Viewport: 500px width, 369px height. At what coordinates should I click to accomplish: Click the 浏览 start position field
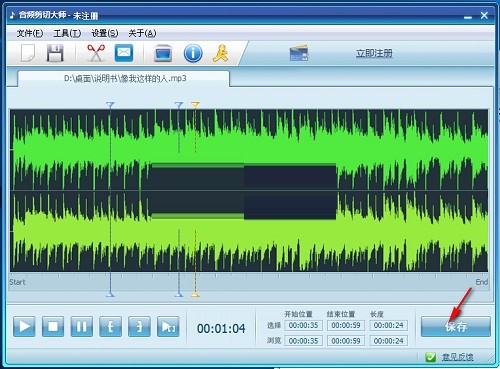(x=303, y=341)
